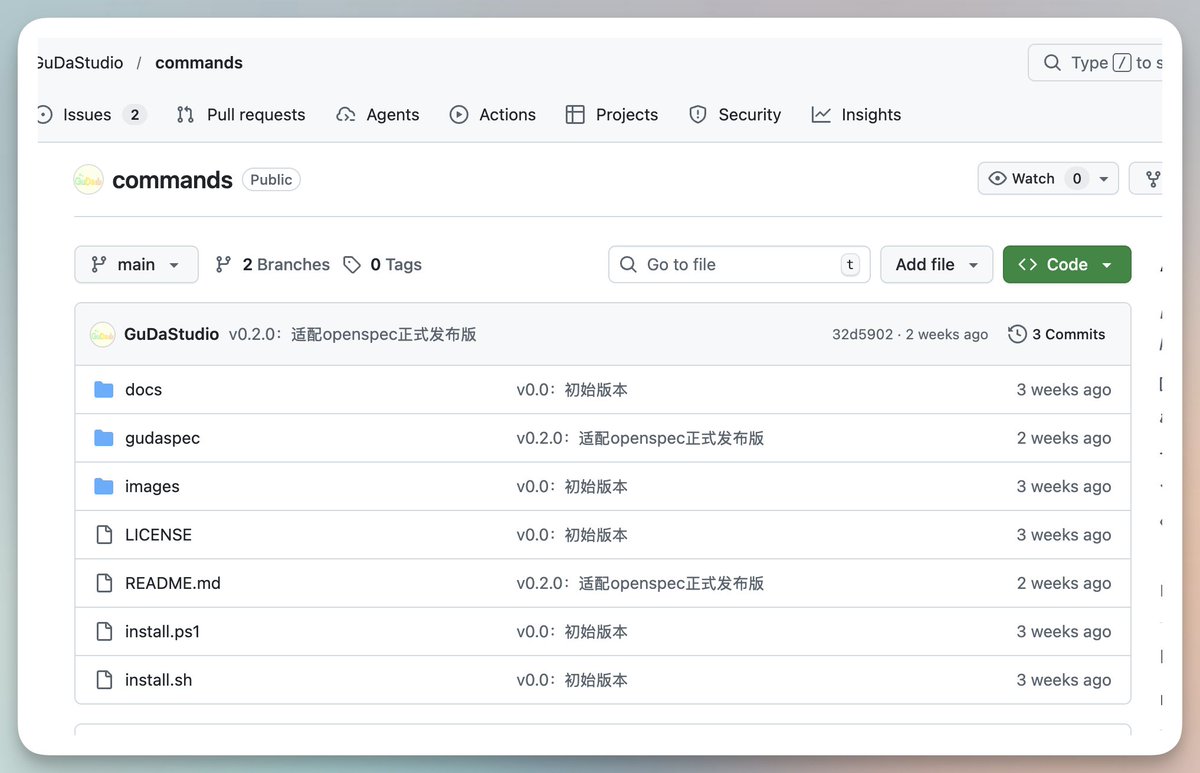Open the Add file dropdown
The height and width of the screenshot is (773, 1200).
click(936, 265)
